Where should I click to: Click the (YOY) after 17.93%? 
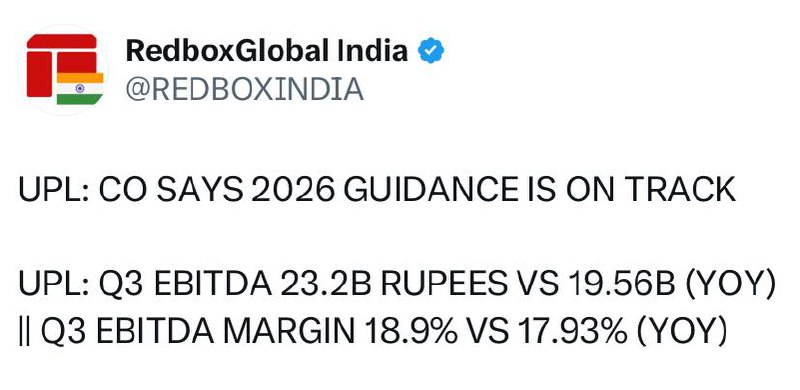click(681, 332)
